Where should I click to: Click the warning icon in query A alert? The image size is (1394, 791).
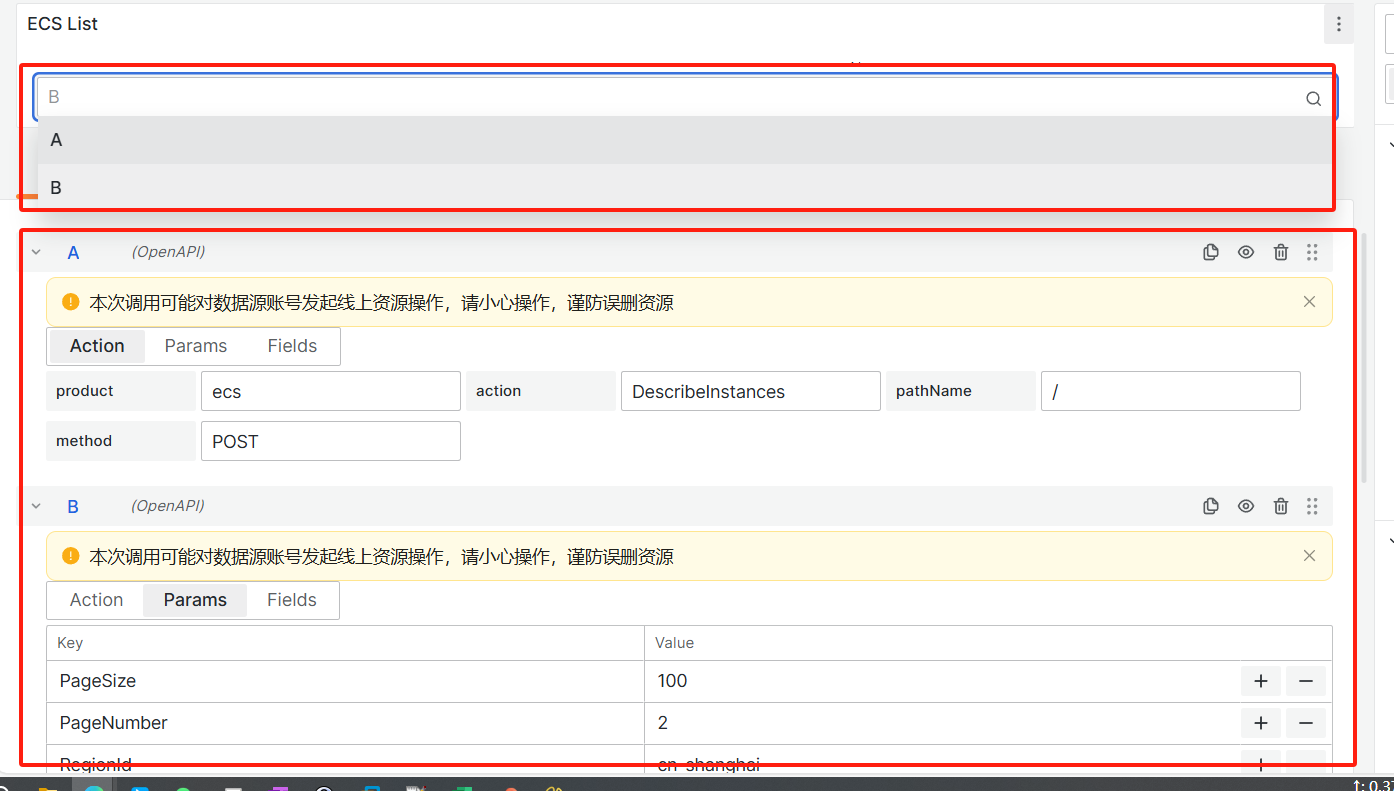pos(70,302)
